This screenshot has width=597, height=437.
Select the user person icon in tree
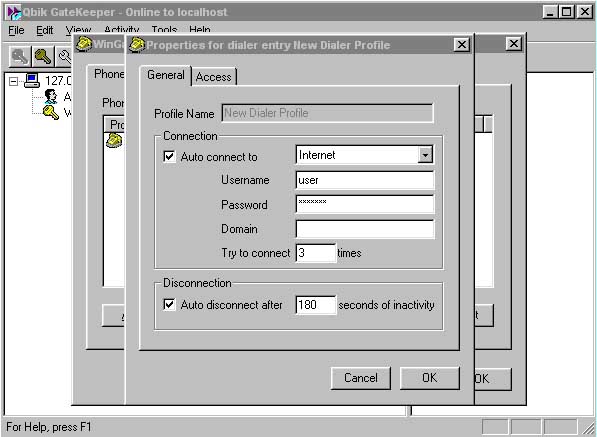[51, 97]
